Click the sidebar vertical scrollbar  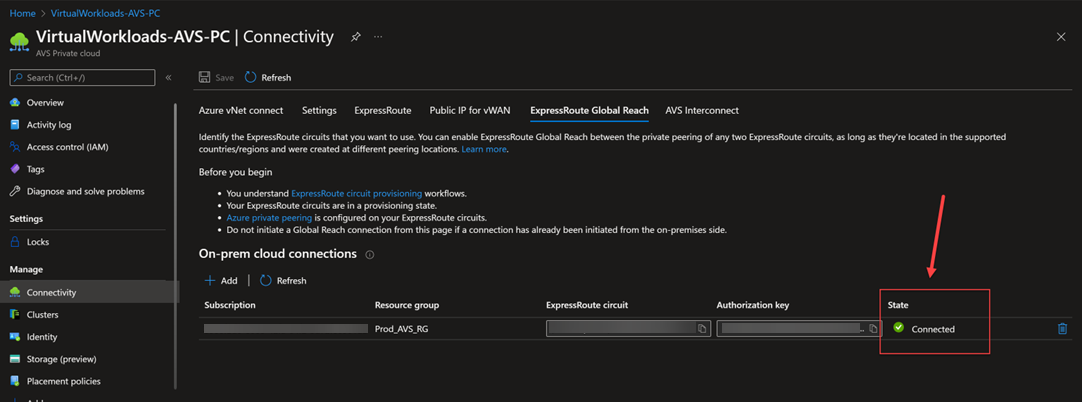(x=177, y=246)
